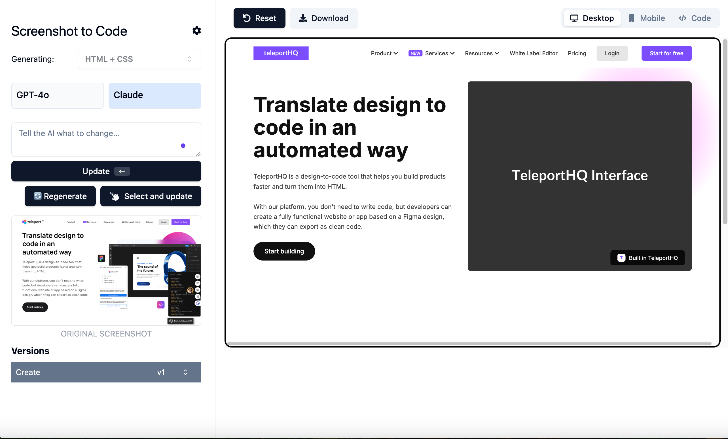Open settings via the gear icon
728x439 pixels.
tap(197, 31)
